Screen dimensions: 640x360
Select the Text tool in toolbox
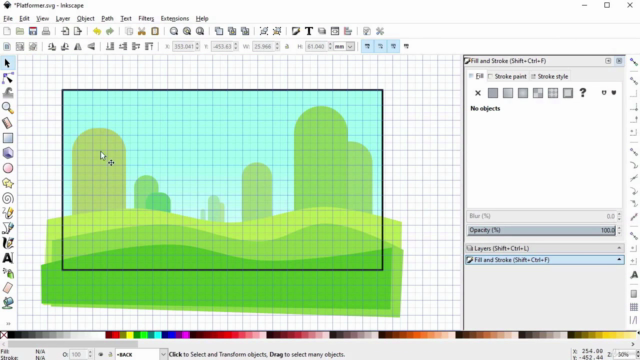point(7,258)
